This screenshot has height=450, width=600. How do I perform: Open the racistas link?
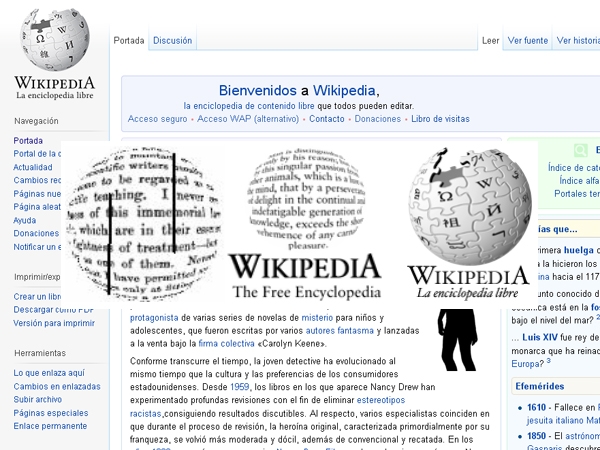click(x=146, y=414)
